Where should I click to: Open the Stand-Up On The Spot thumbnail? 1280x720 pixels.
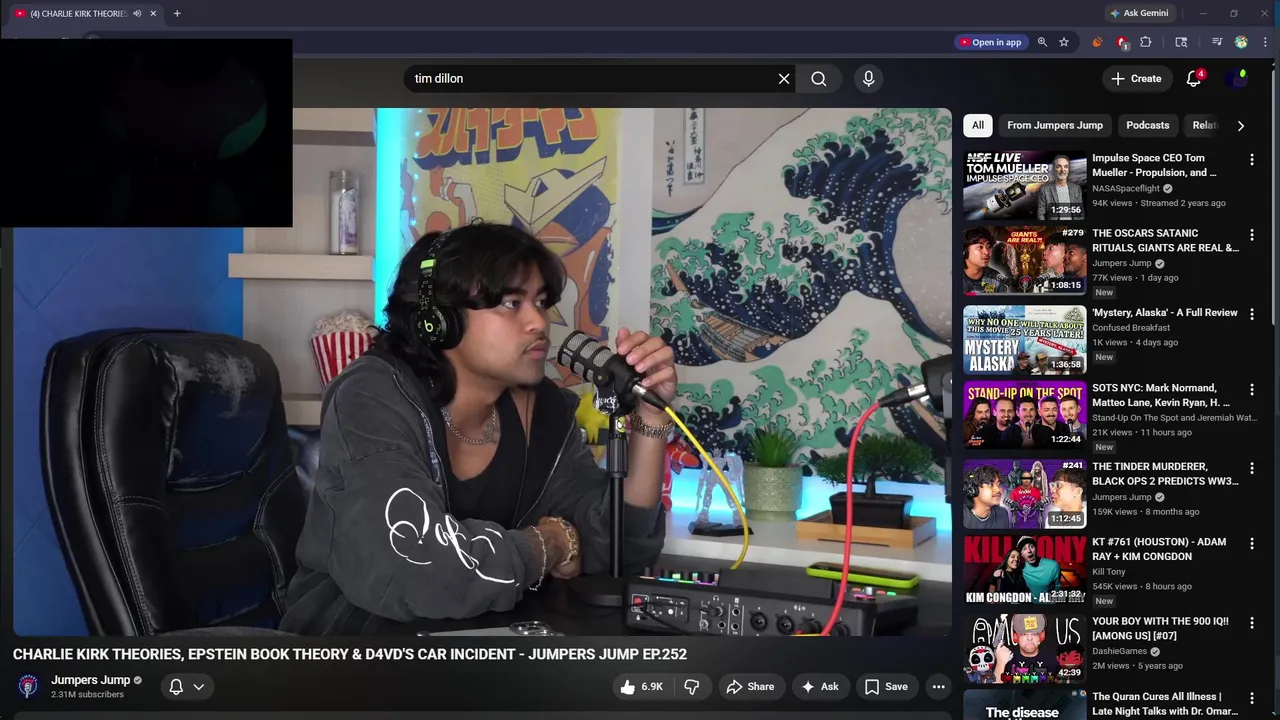1024,414
